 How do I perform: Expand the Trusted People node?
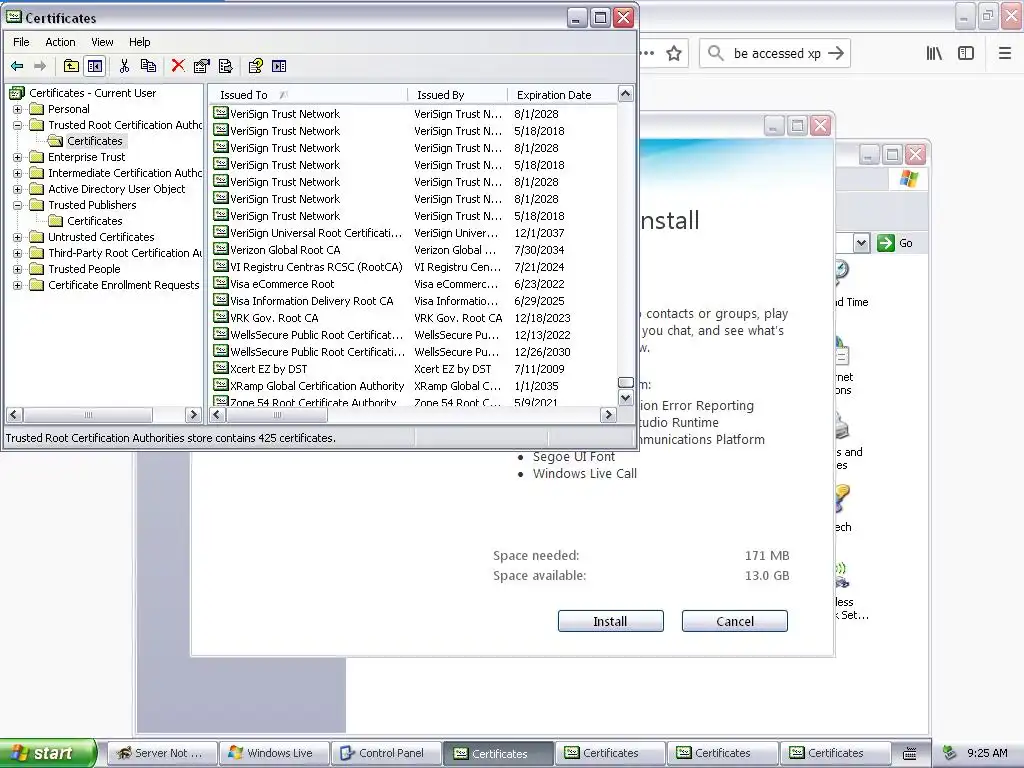pos(18,269)
